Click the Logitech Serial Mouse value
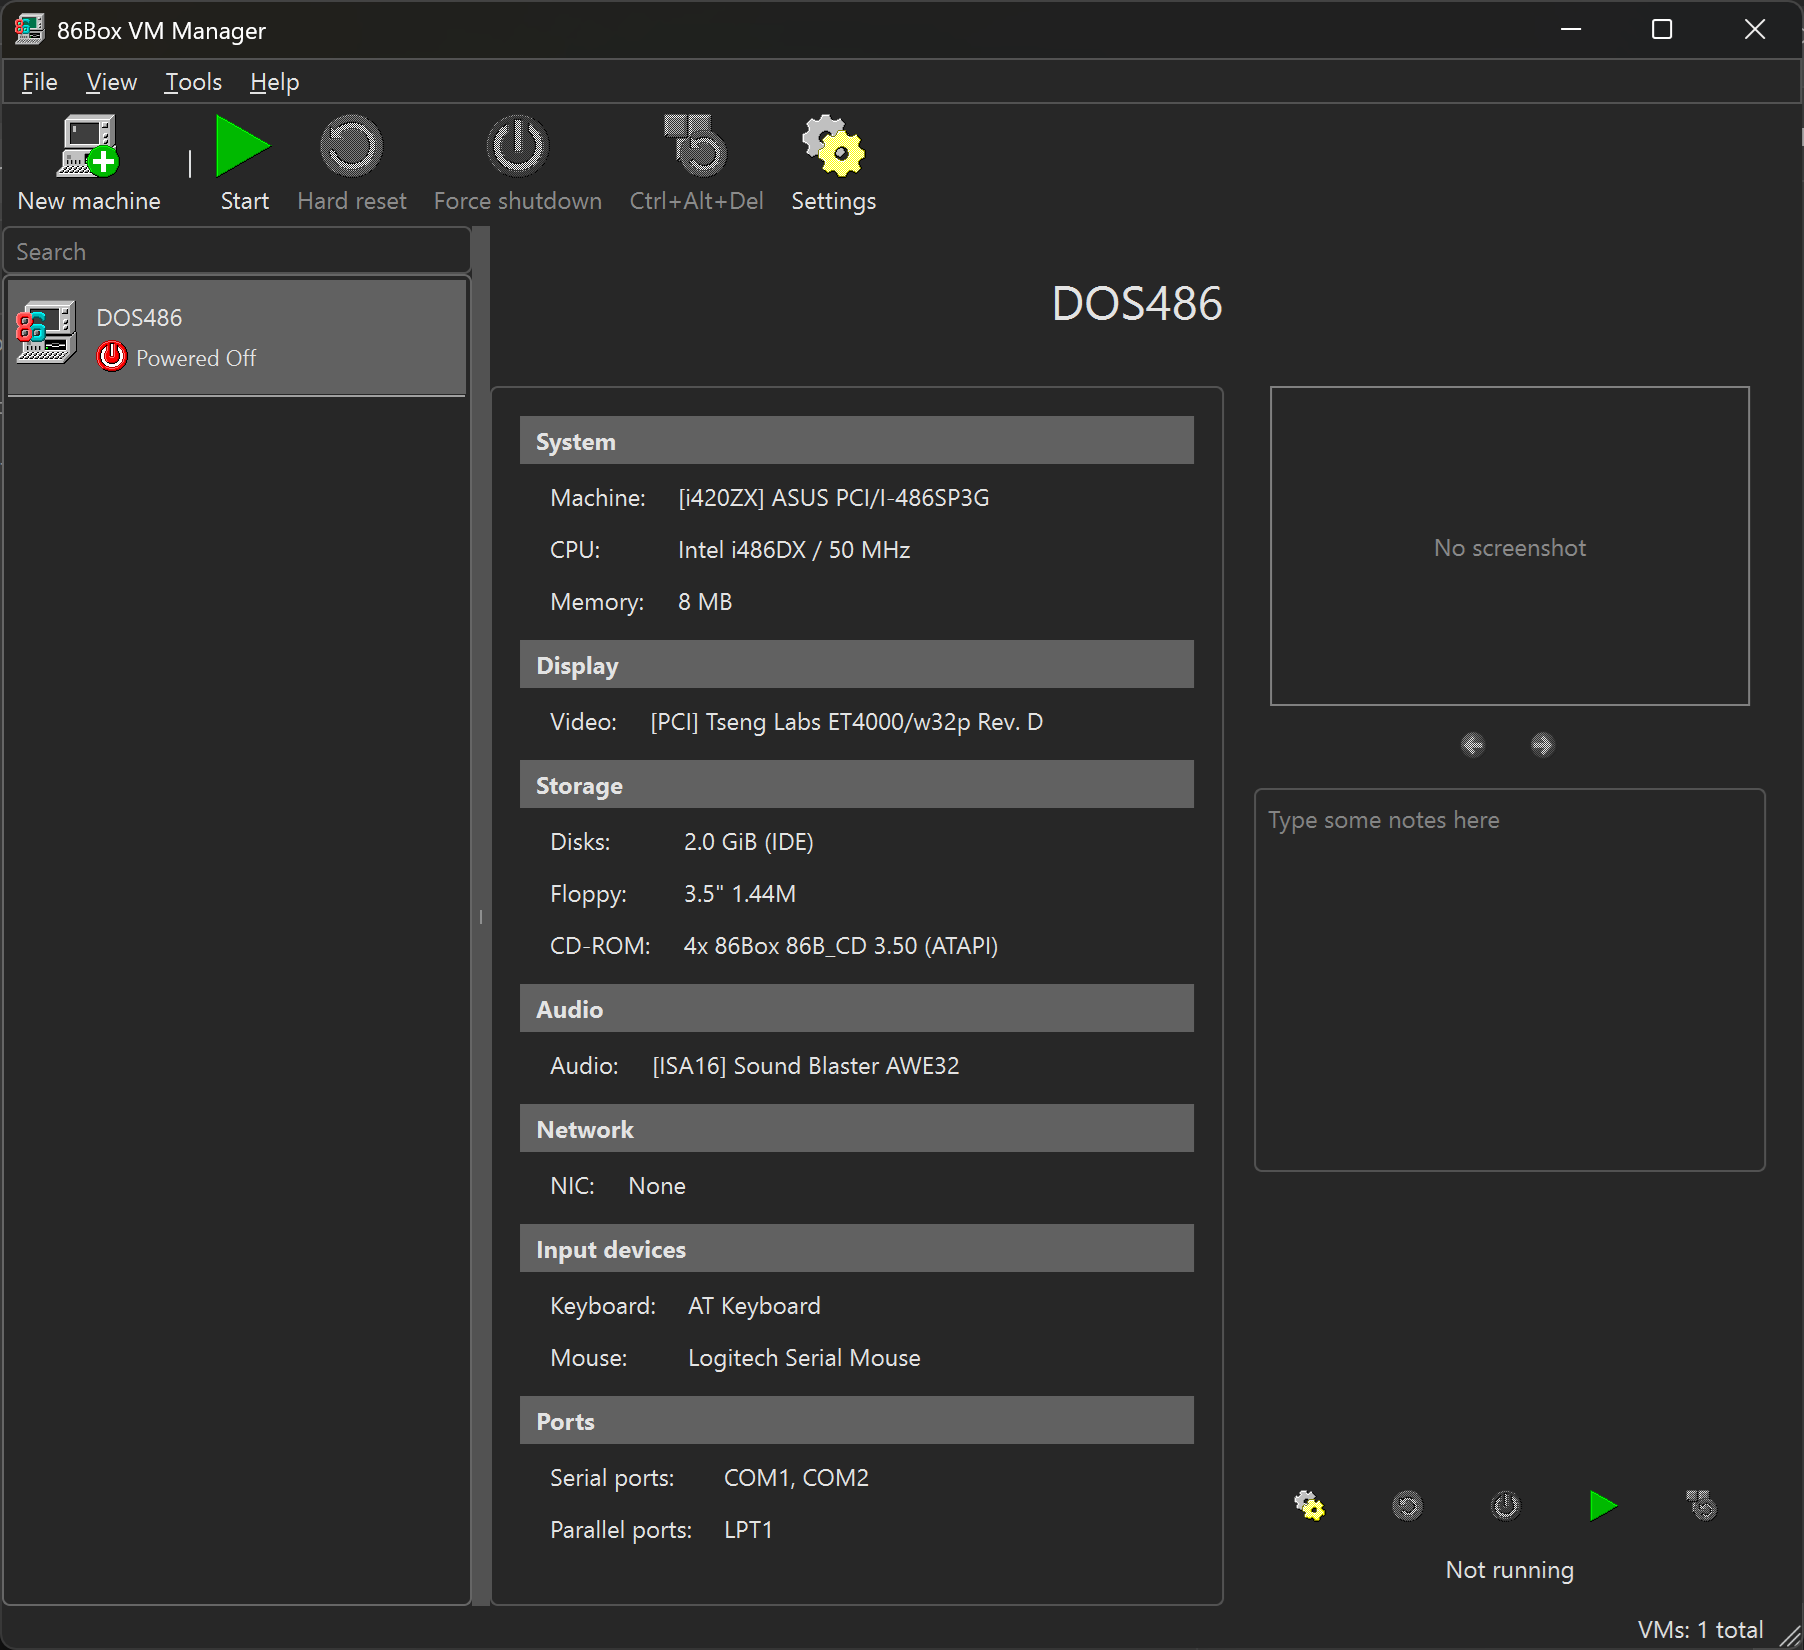1804x1650 pixels. pyautogui.click(x=804, y=1358)
